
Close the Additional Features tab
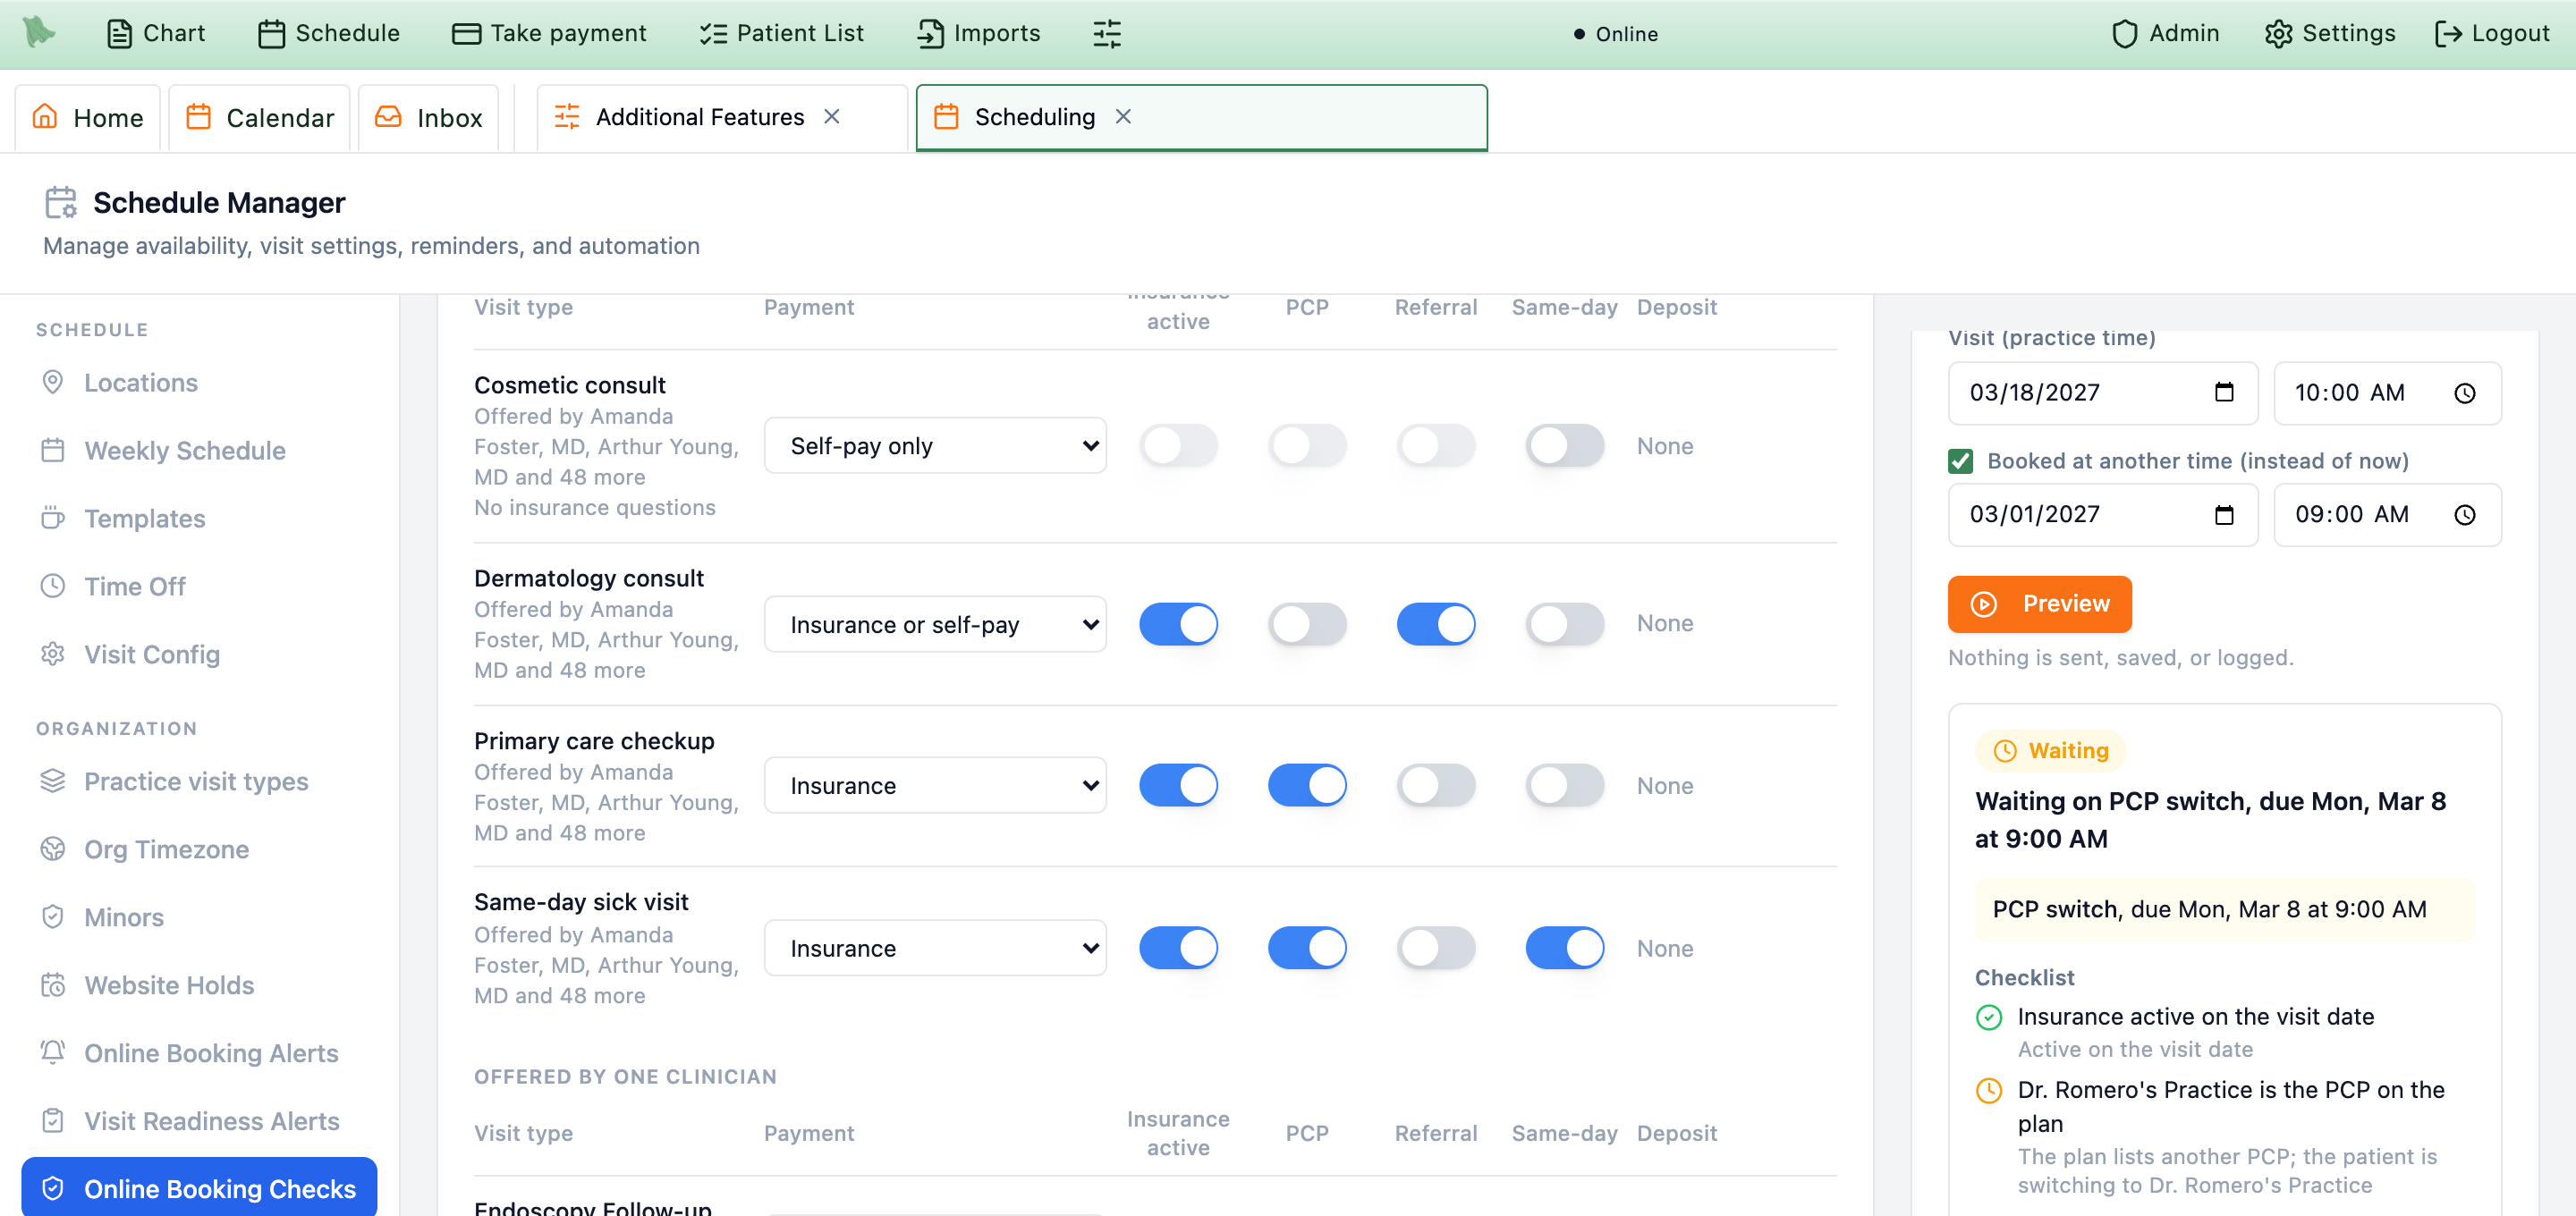coord(831,117)
